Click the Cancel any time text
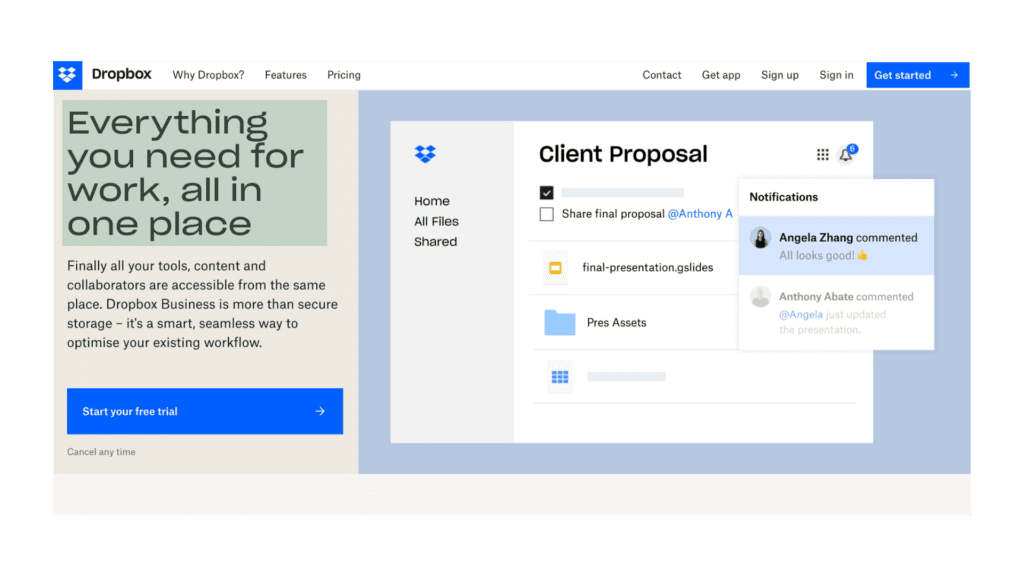Image resolution: width=1024 pixels, height=576 pixels. (x=101, y=452)
